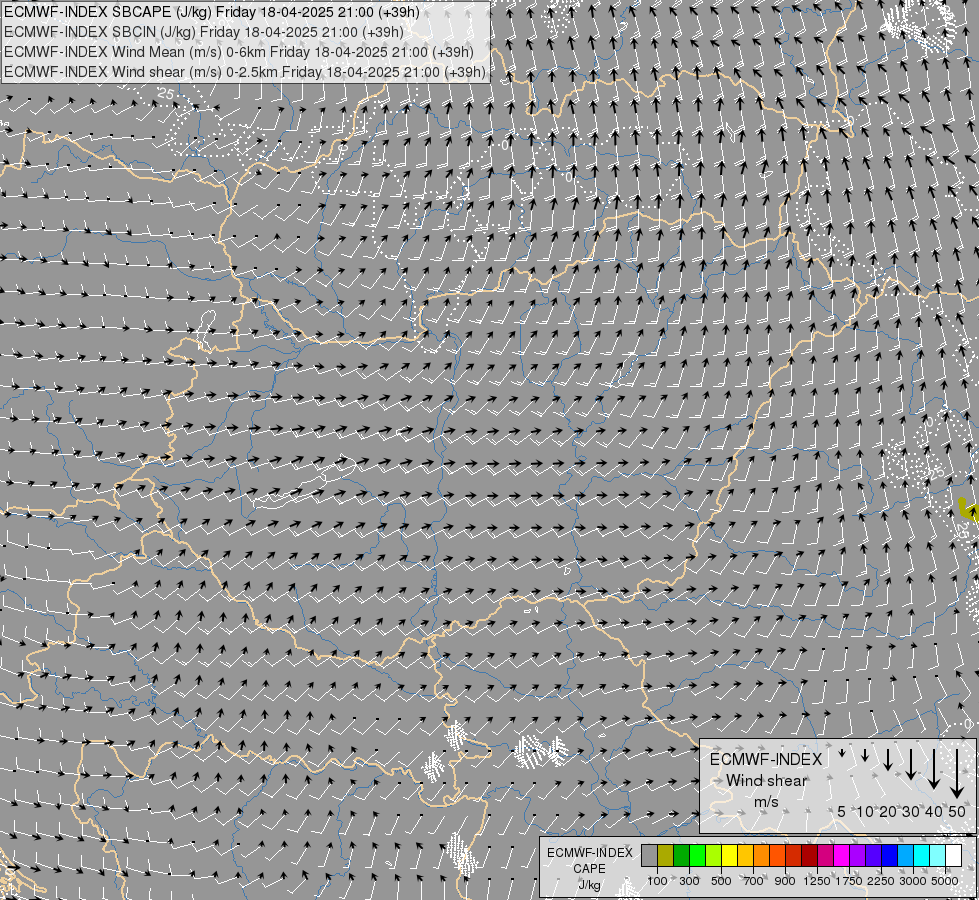
Task: Click the wind shear legend arrow above 40
Action: (x=934, y=769)
